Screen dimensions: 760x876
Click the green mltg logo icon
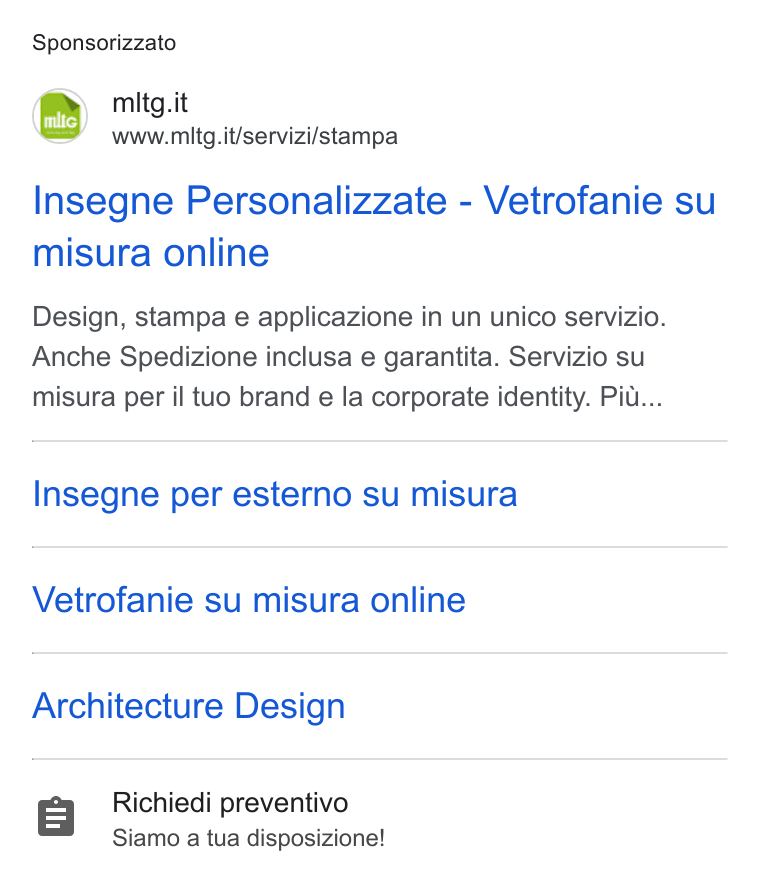[60, 116]
